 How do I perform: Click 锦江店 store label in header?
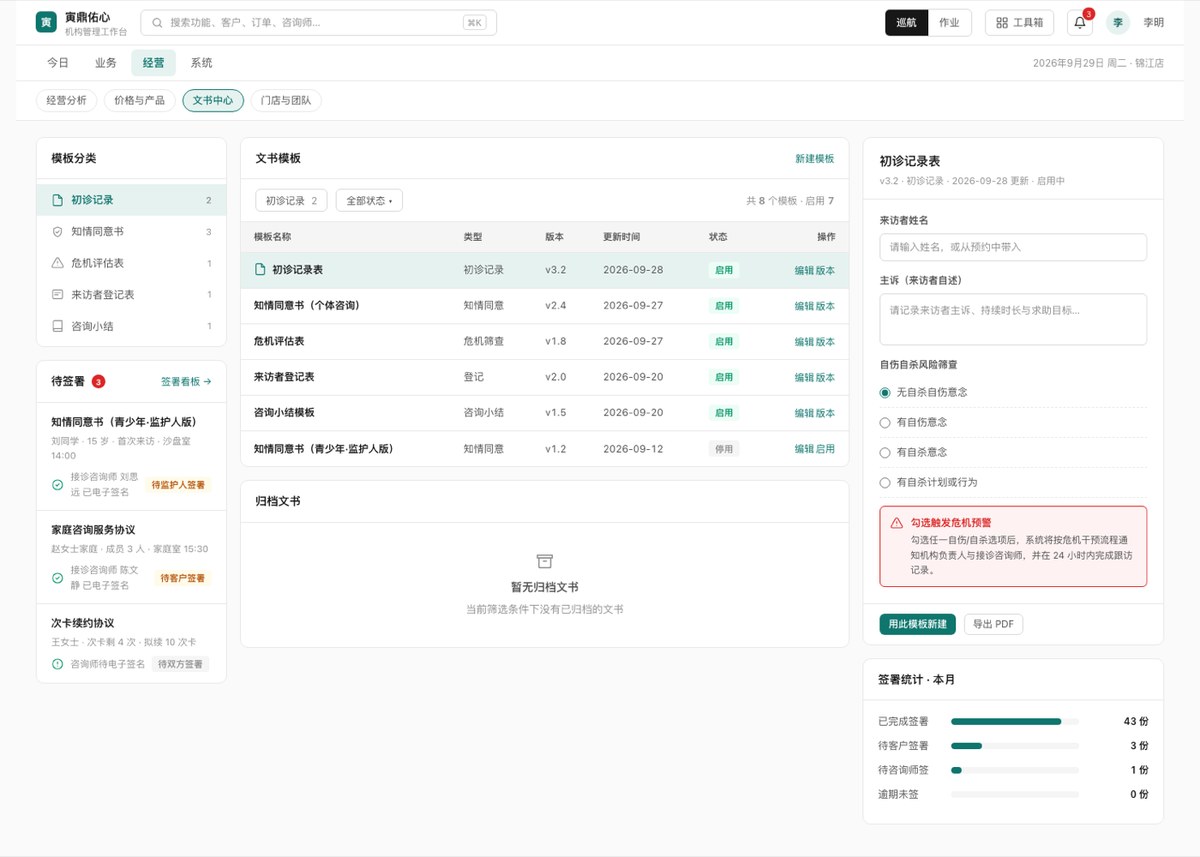[1148, 63]
